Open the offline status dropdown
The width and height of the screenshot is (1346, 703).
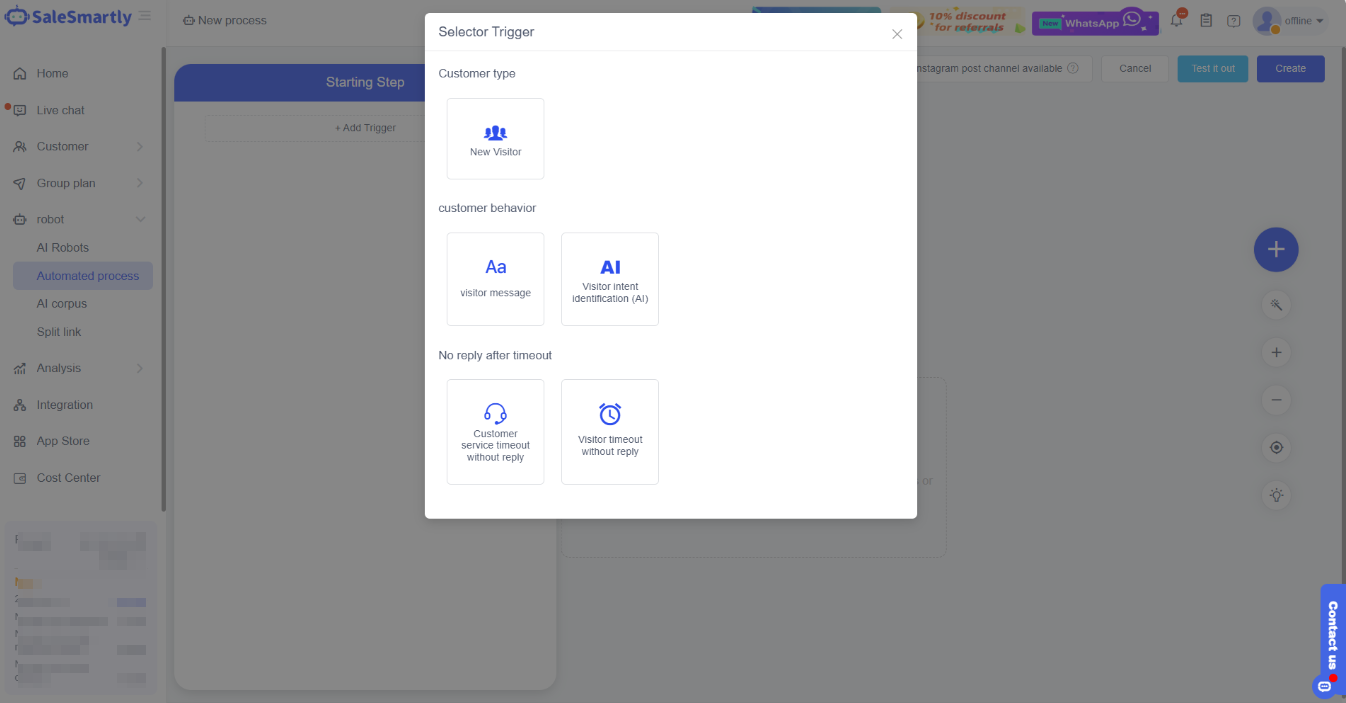(x=1304, y=21)
